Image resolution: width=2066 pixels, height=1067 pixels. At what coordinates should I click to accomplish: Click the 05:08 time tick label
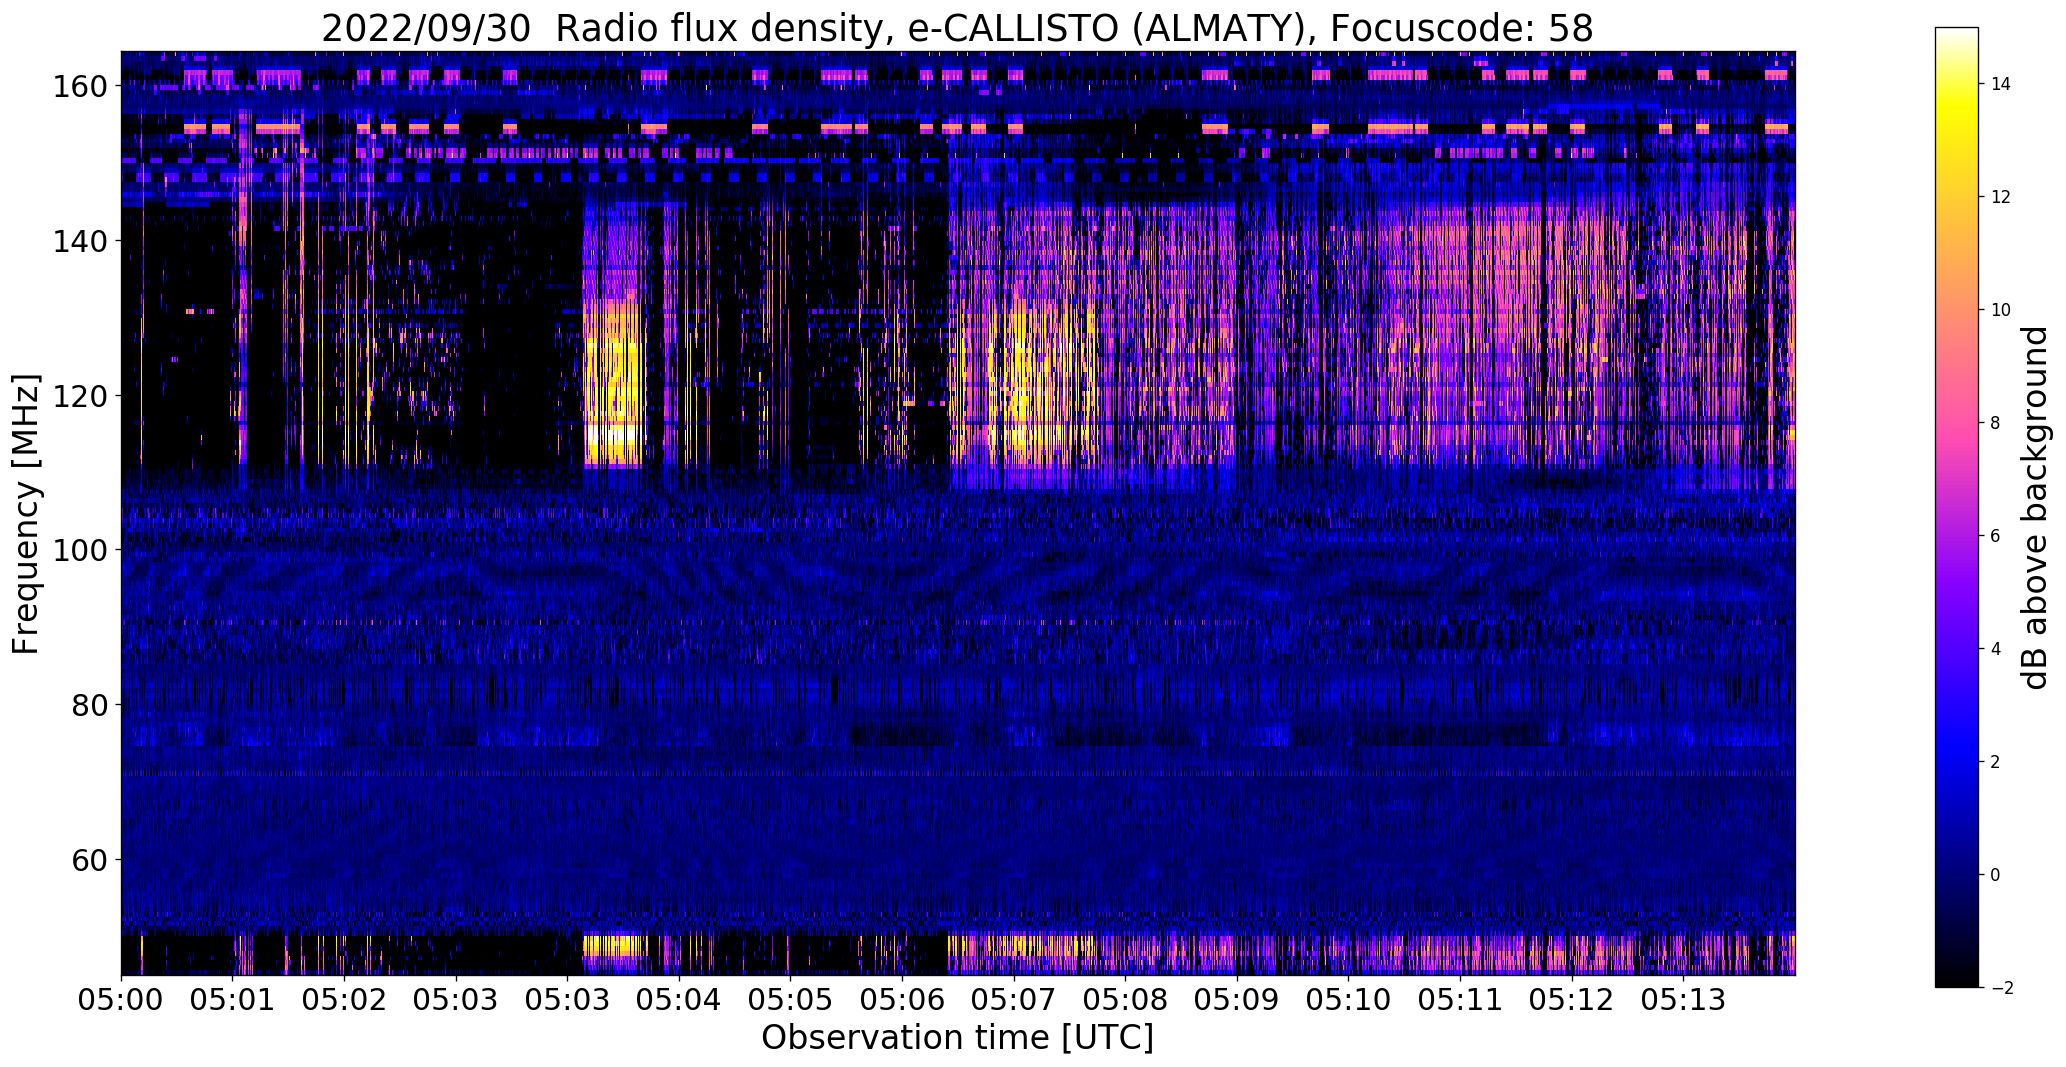click(1125, 998)
